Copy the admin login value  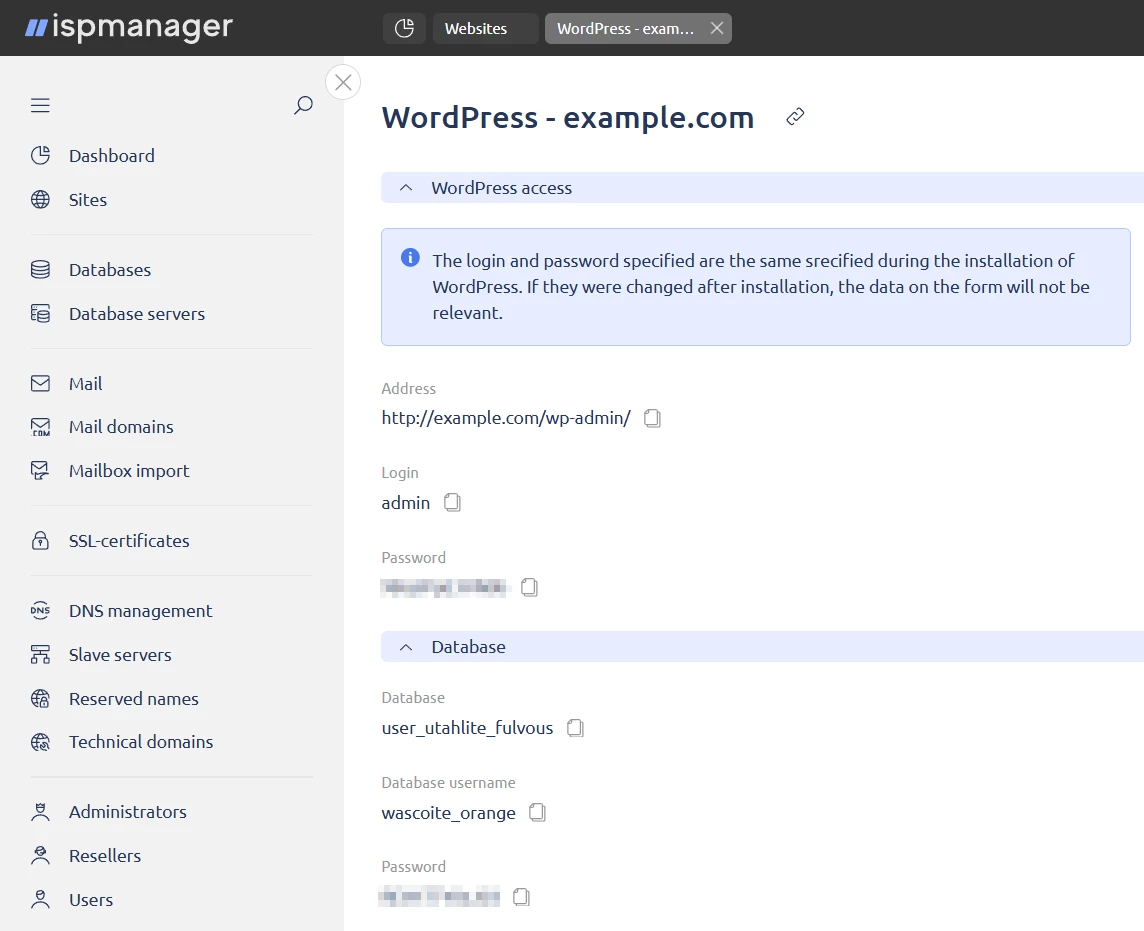coord(452,503)
